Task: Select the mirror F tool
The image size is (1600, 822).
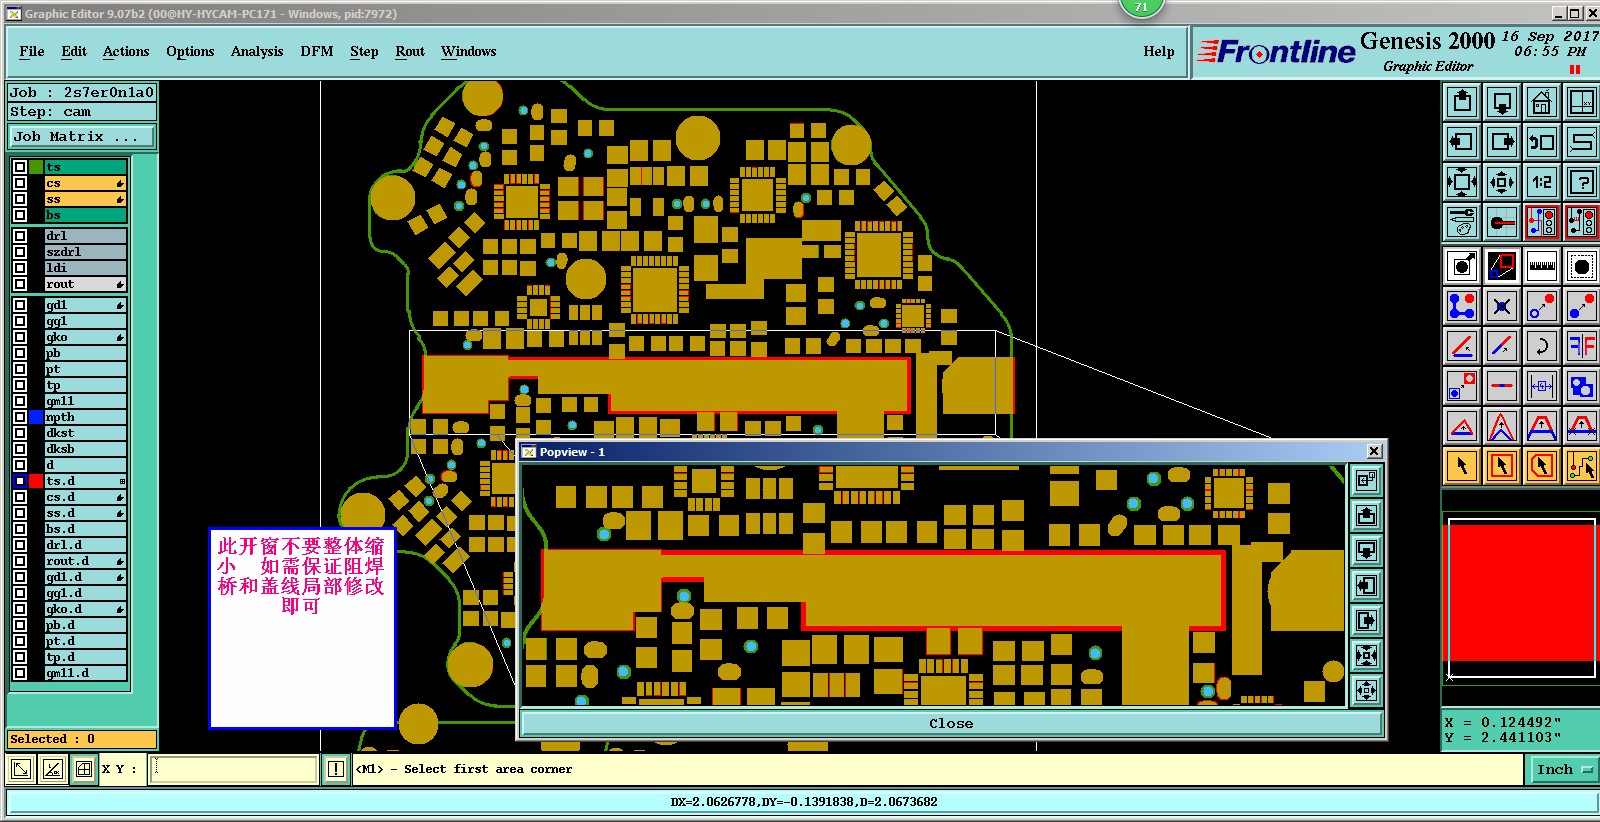Action: coord(1581,346)
